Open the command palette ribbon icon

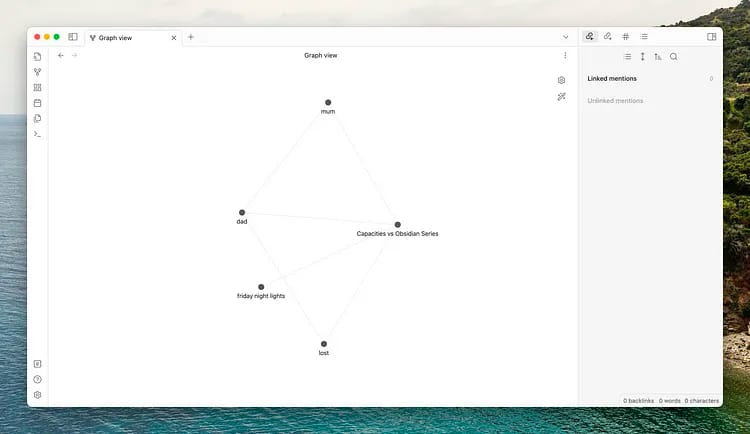click(37, 134)
